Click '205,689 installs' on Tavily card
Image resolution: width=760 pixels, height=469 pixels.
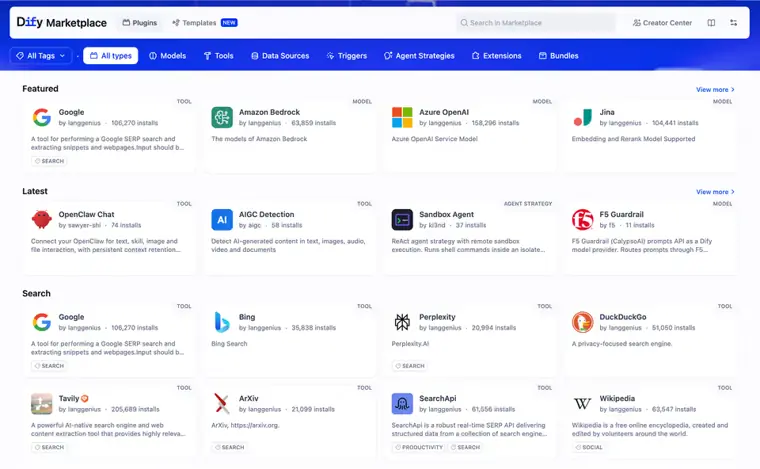pyautogui.click(x=135, y=409)
